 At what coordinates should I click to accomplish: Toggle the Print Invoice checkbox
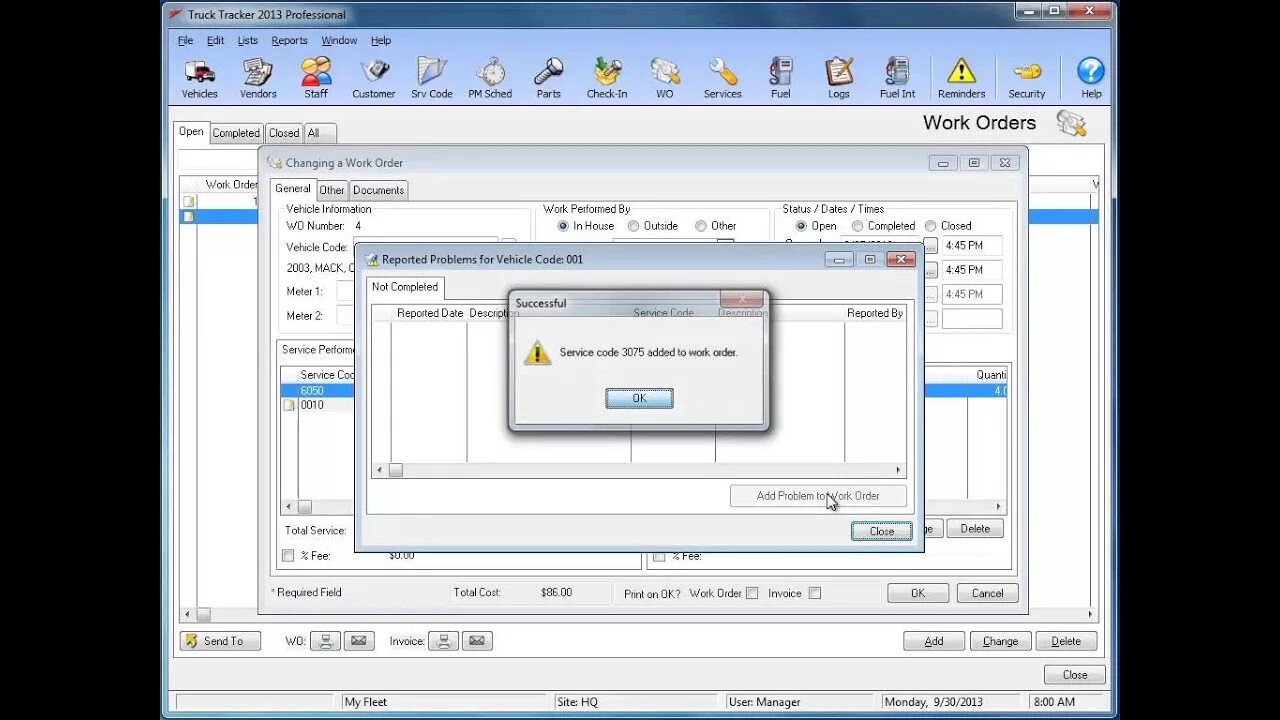coord(815,593)
